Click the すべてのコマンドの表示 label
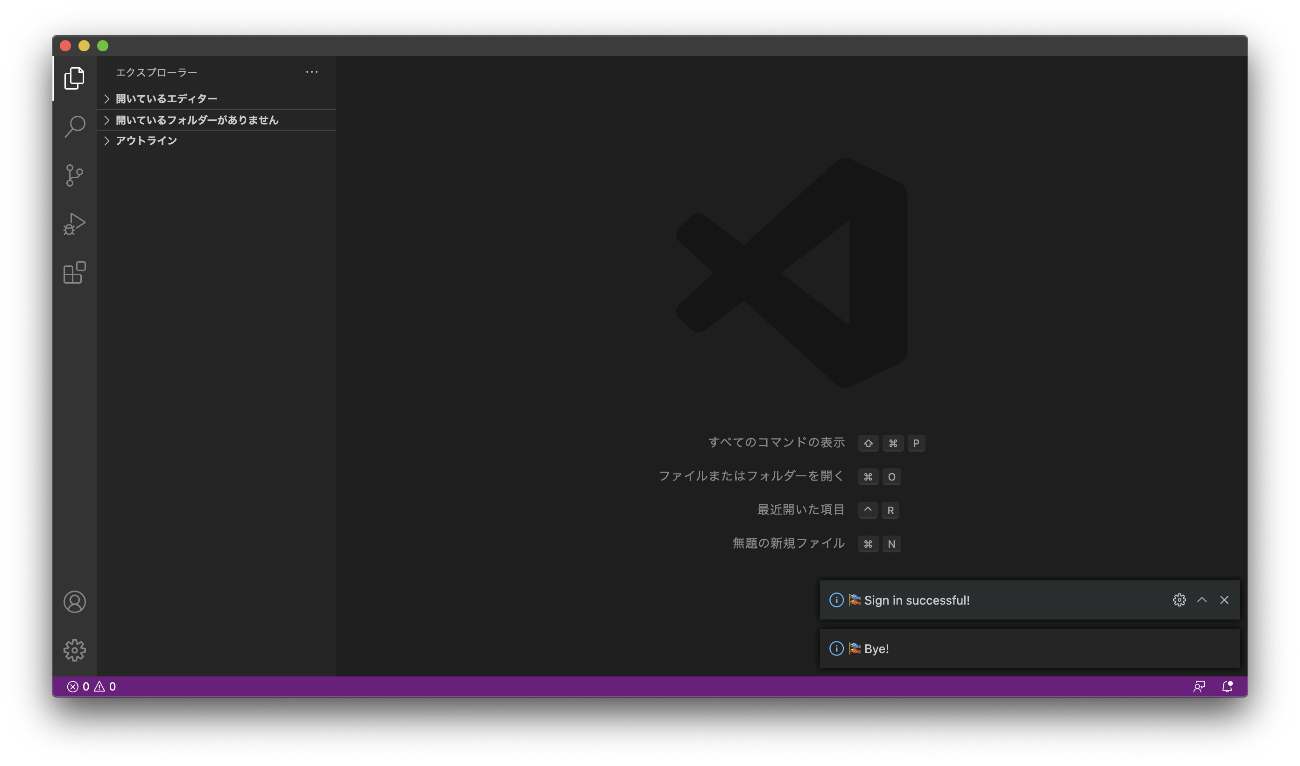This screenshot has width=1300, height=766. 777,443
